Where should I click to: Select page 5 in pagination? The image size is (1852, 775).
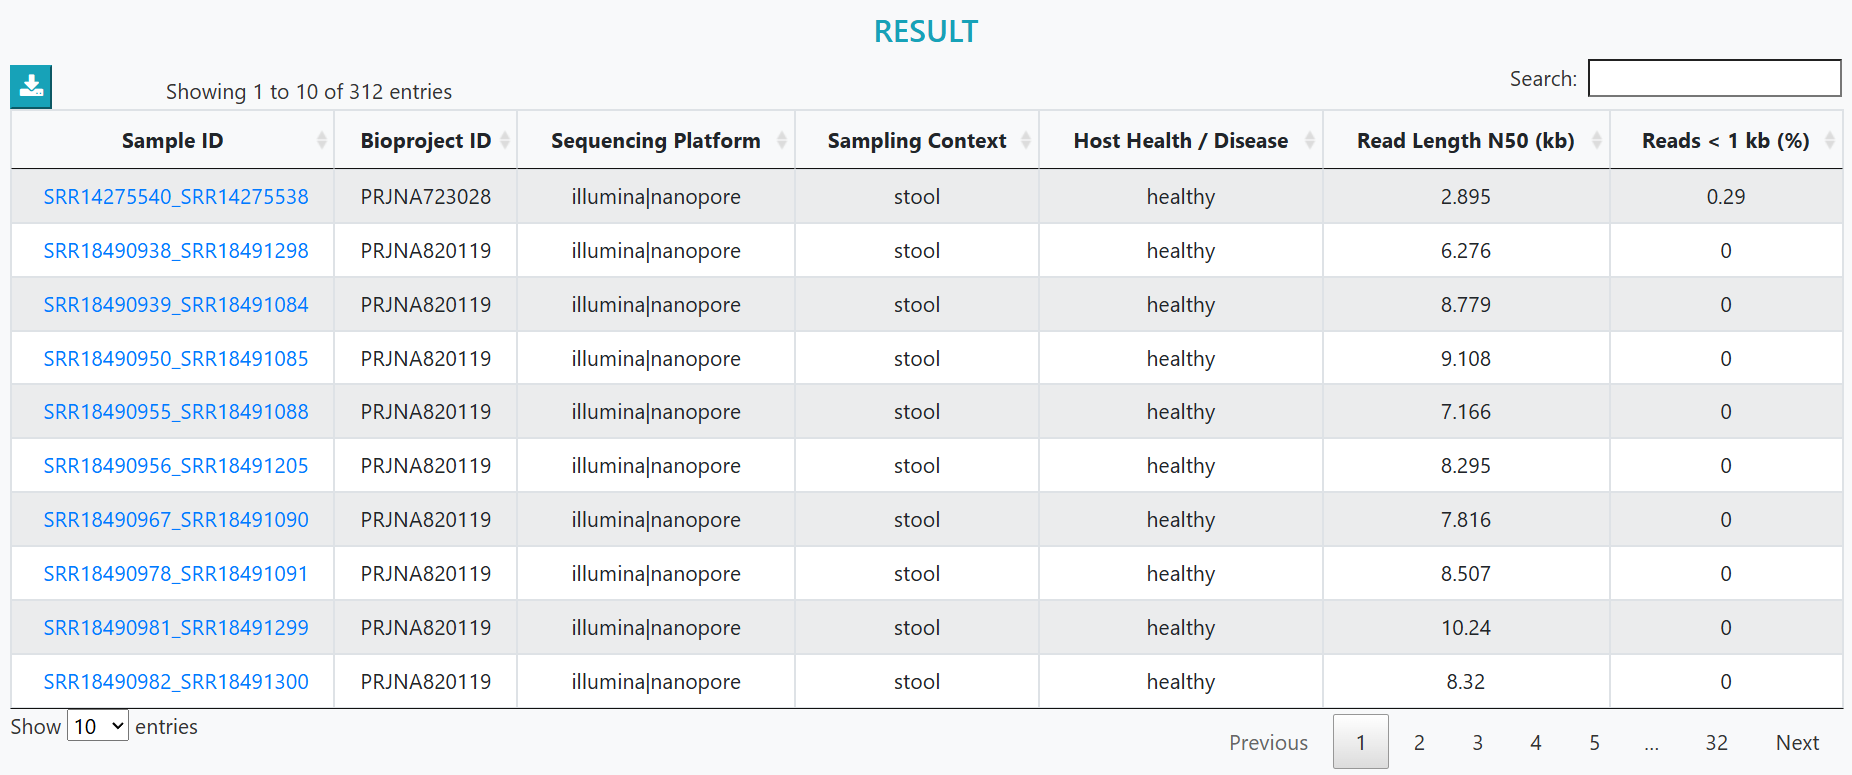click(1595, 742)
